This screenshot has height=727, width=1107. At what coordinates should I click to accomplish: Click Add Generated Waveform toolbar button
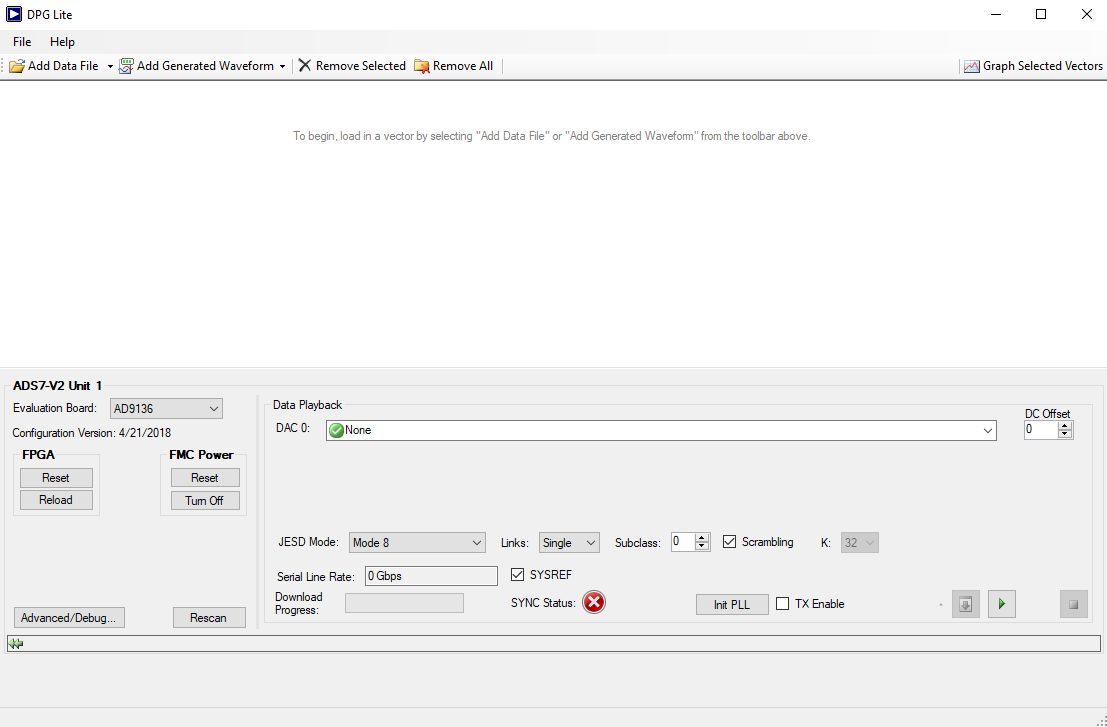click(196, 66)
